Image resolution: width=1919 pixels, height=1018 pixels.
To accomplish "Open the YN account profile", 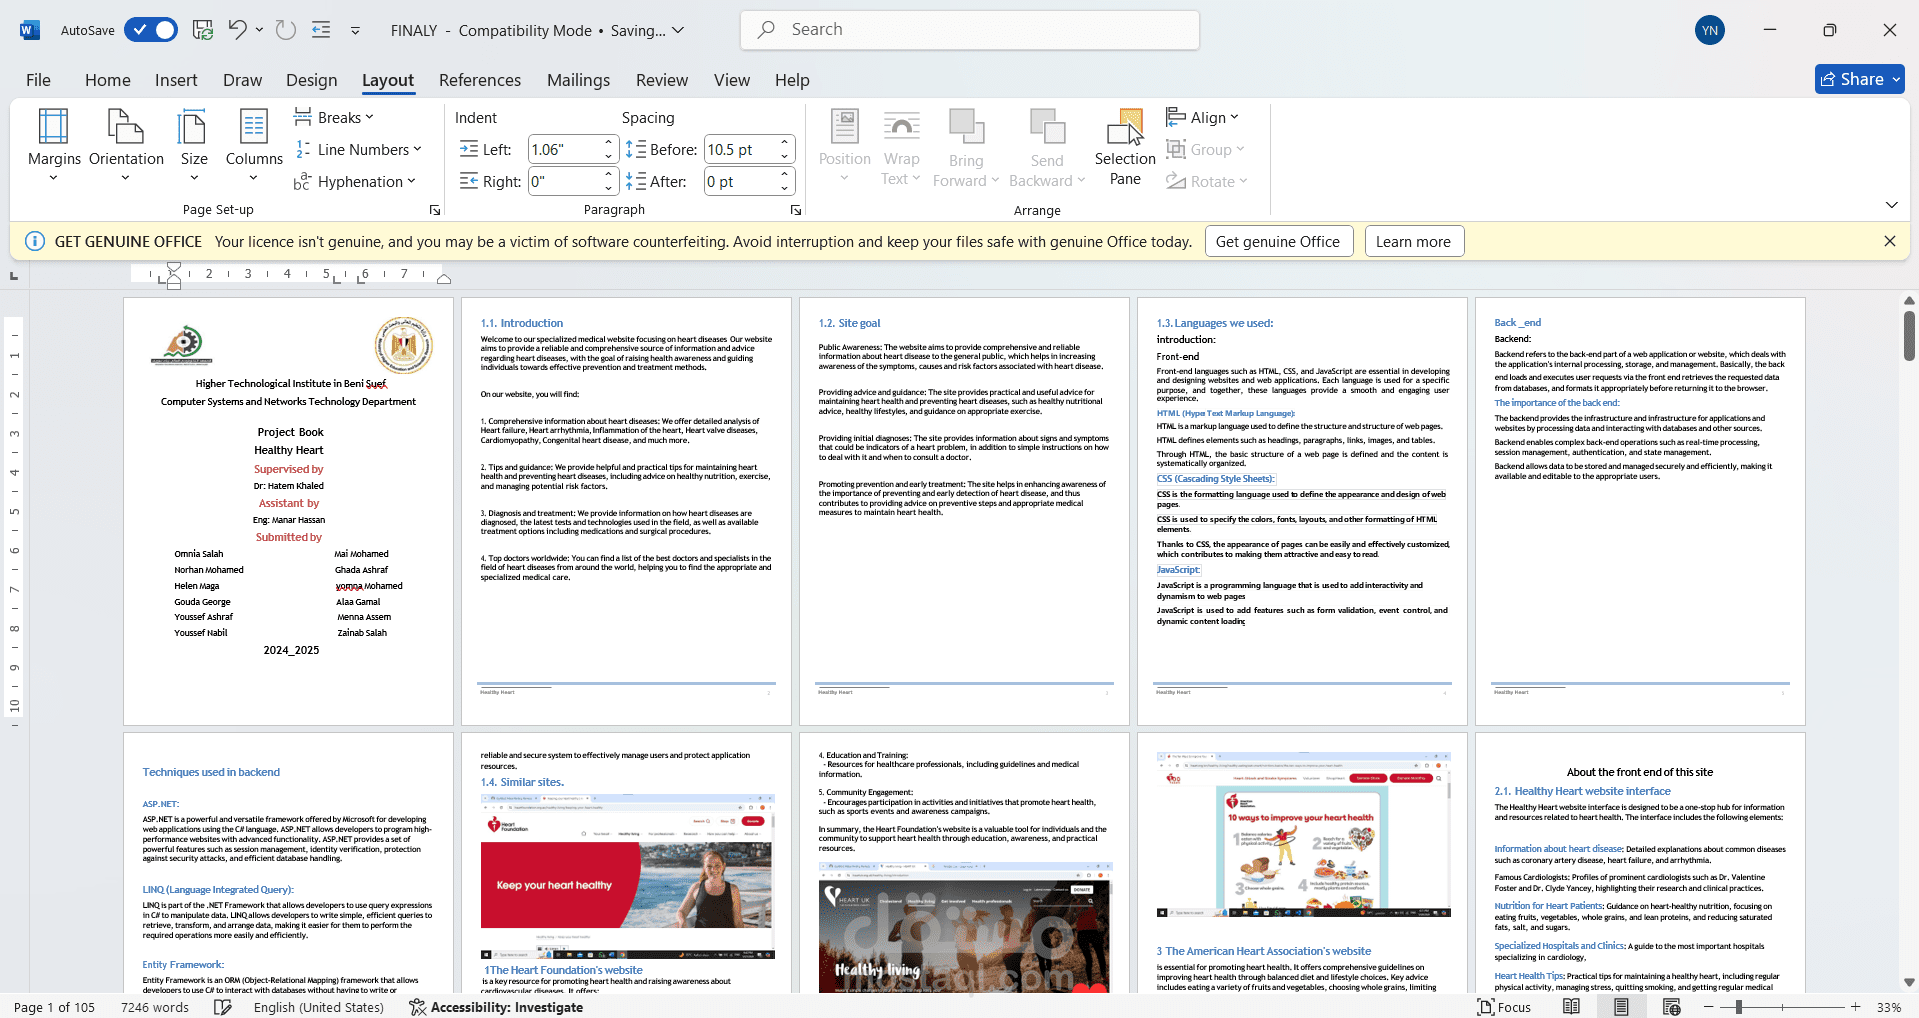I will pos(1710,30).
